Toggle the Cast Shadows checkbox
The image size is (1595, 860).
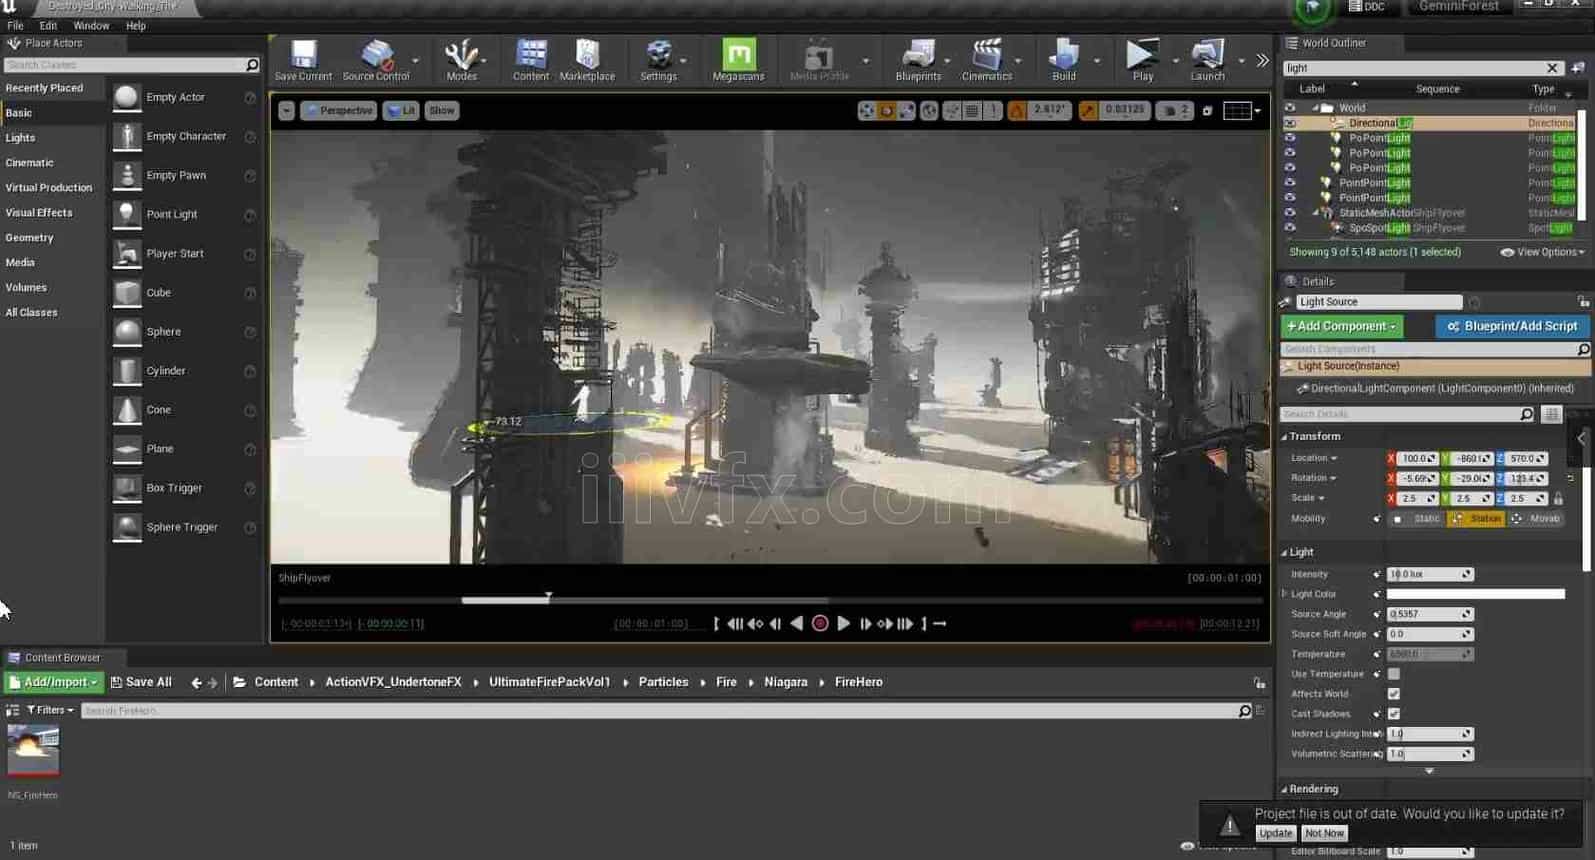click(1394, 714)
